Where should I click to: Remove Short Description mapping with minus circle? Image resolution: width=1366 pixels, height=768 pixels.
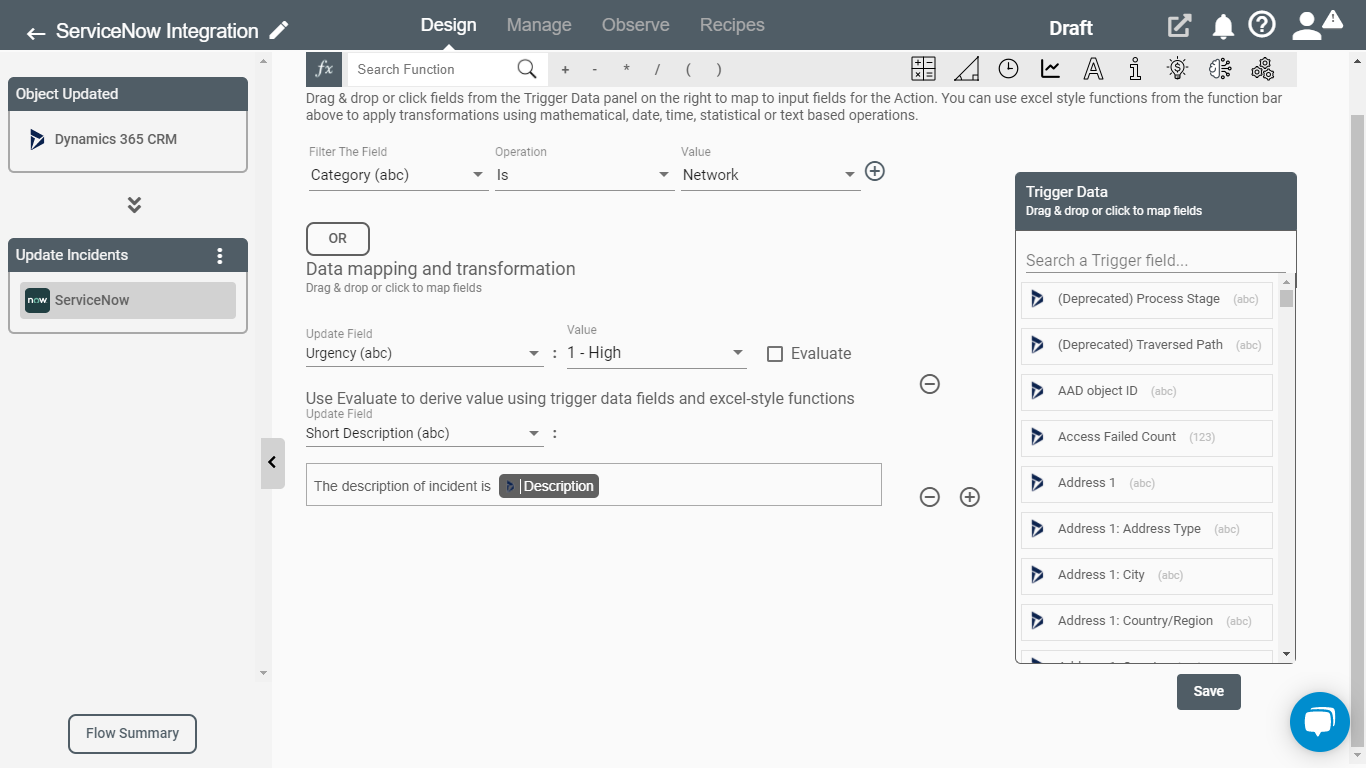coord(930,497)
